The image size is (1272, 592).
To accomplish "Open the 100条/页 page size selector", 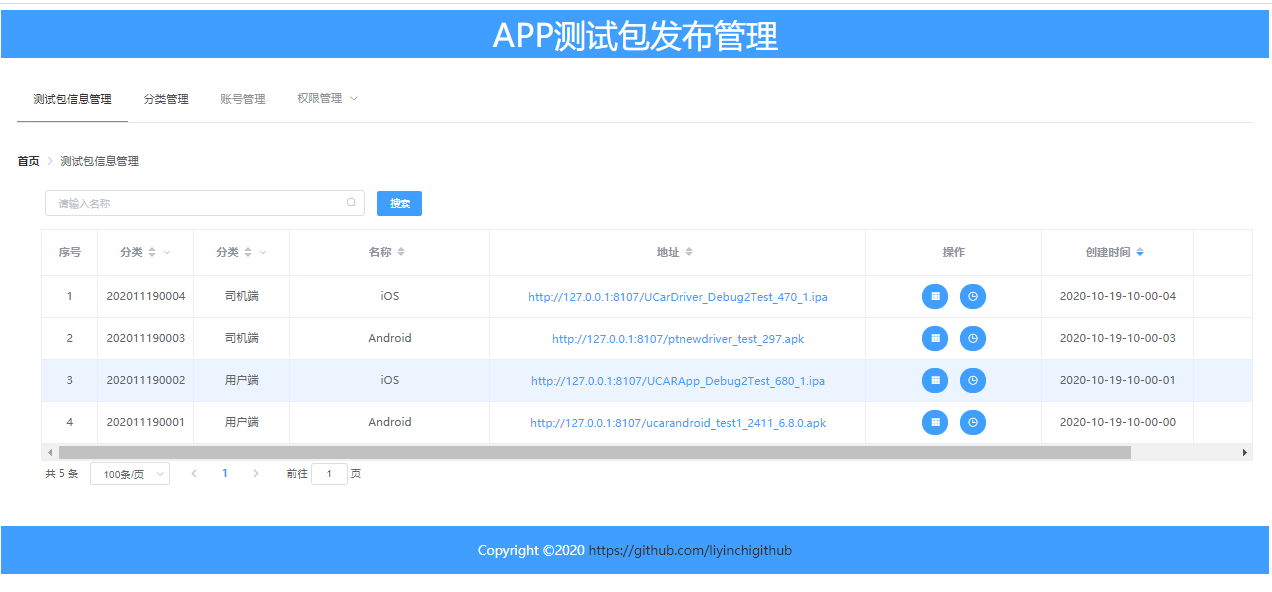I will [x=130, y=474].
